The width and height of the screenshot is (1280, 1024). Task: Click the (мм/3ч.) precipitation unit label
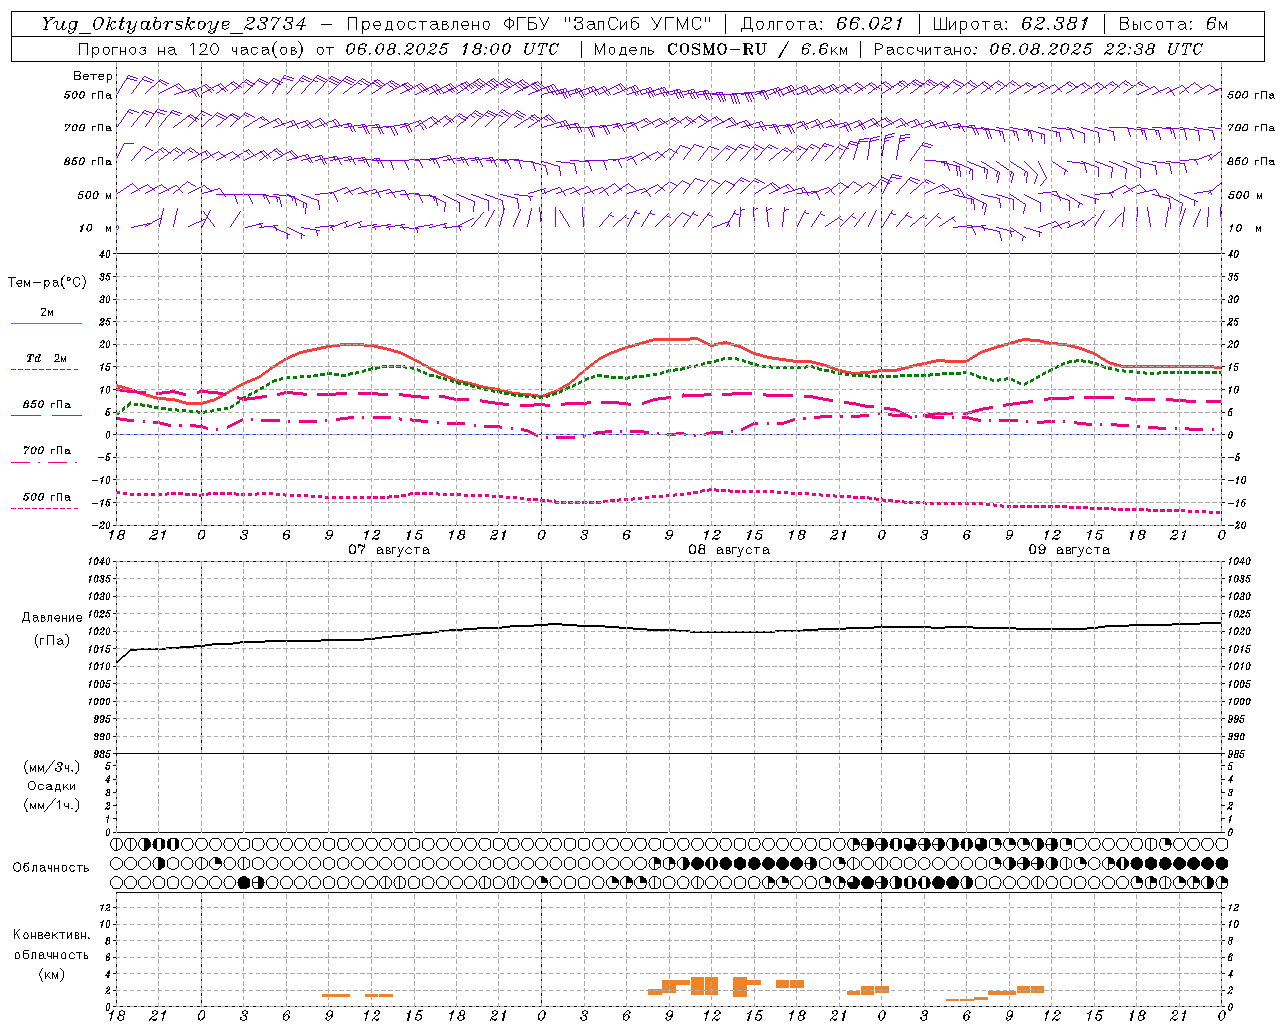point(52,768)
